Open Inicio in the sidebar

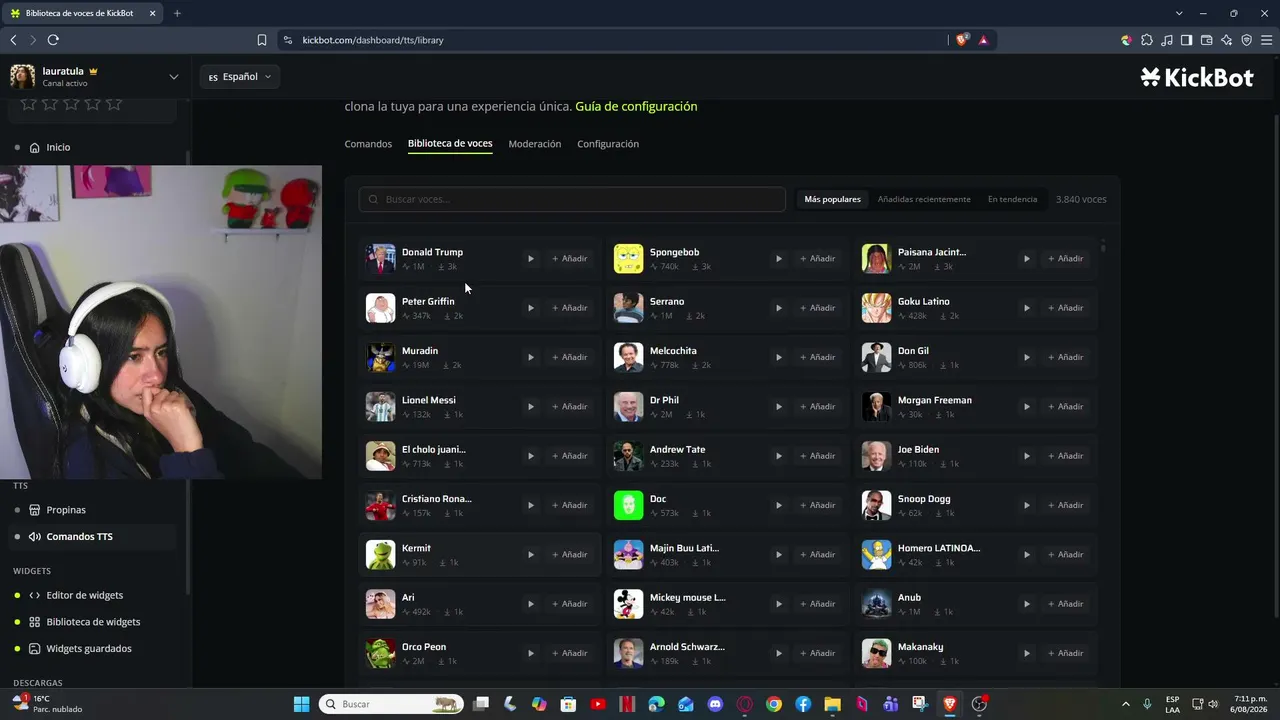click(58, 147)
